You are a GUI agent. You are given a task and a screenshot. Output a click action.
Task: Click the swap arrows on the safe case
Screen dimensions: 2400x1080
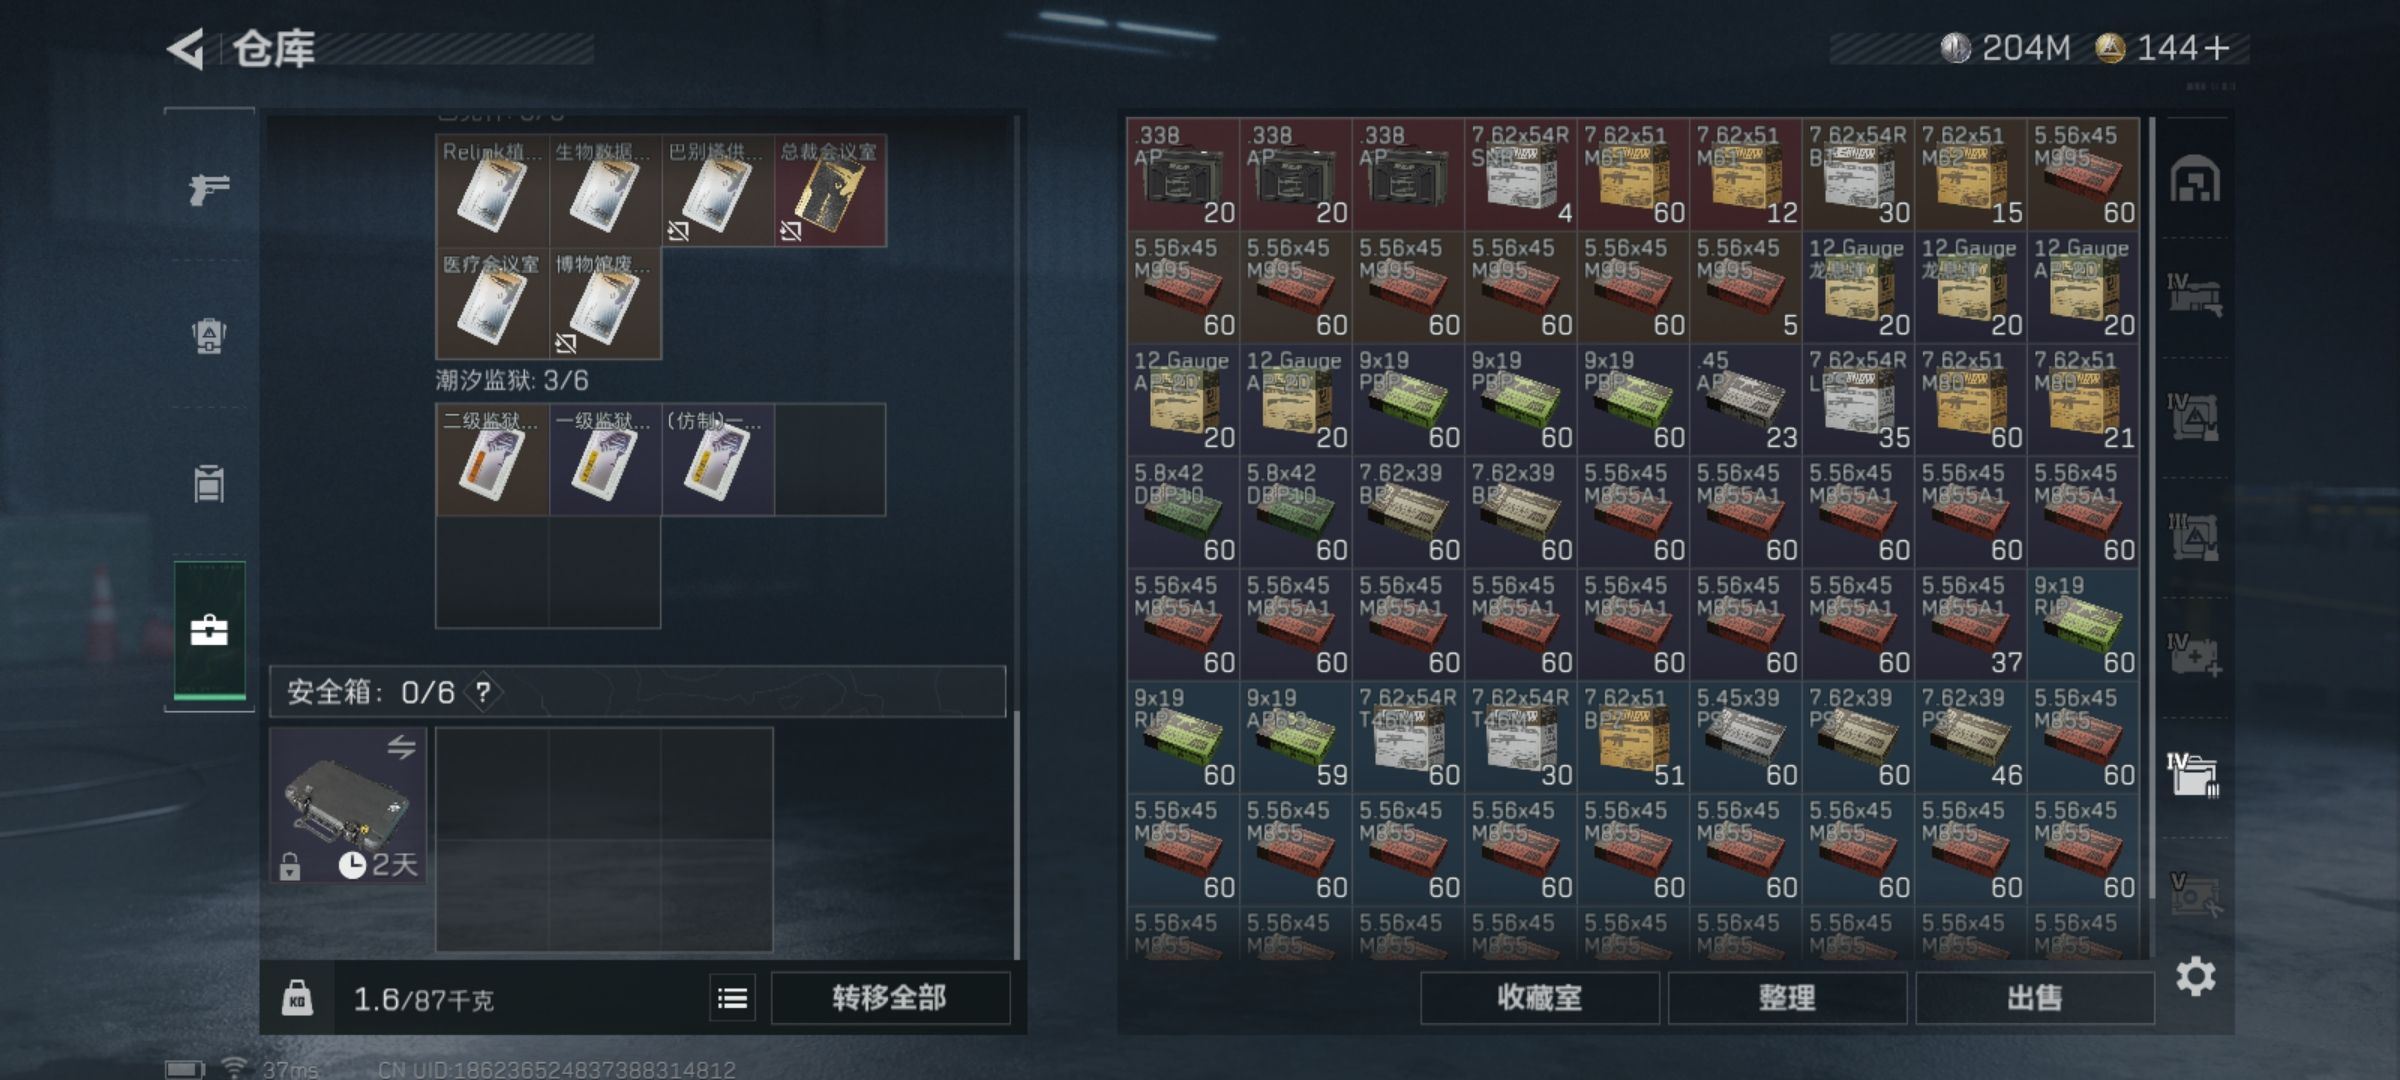click(402, 747)
